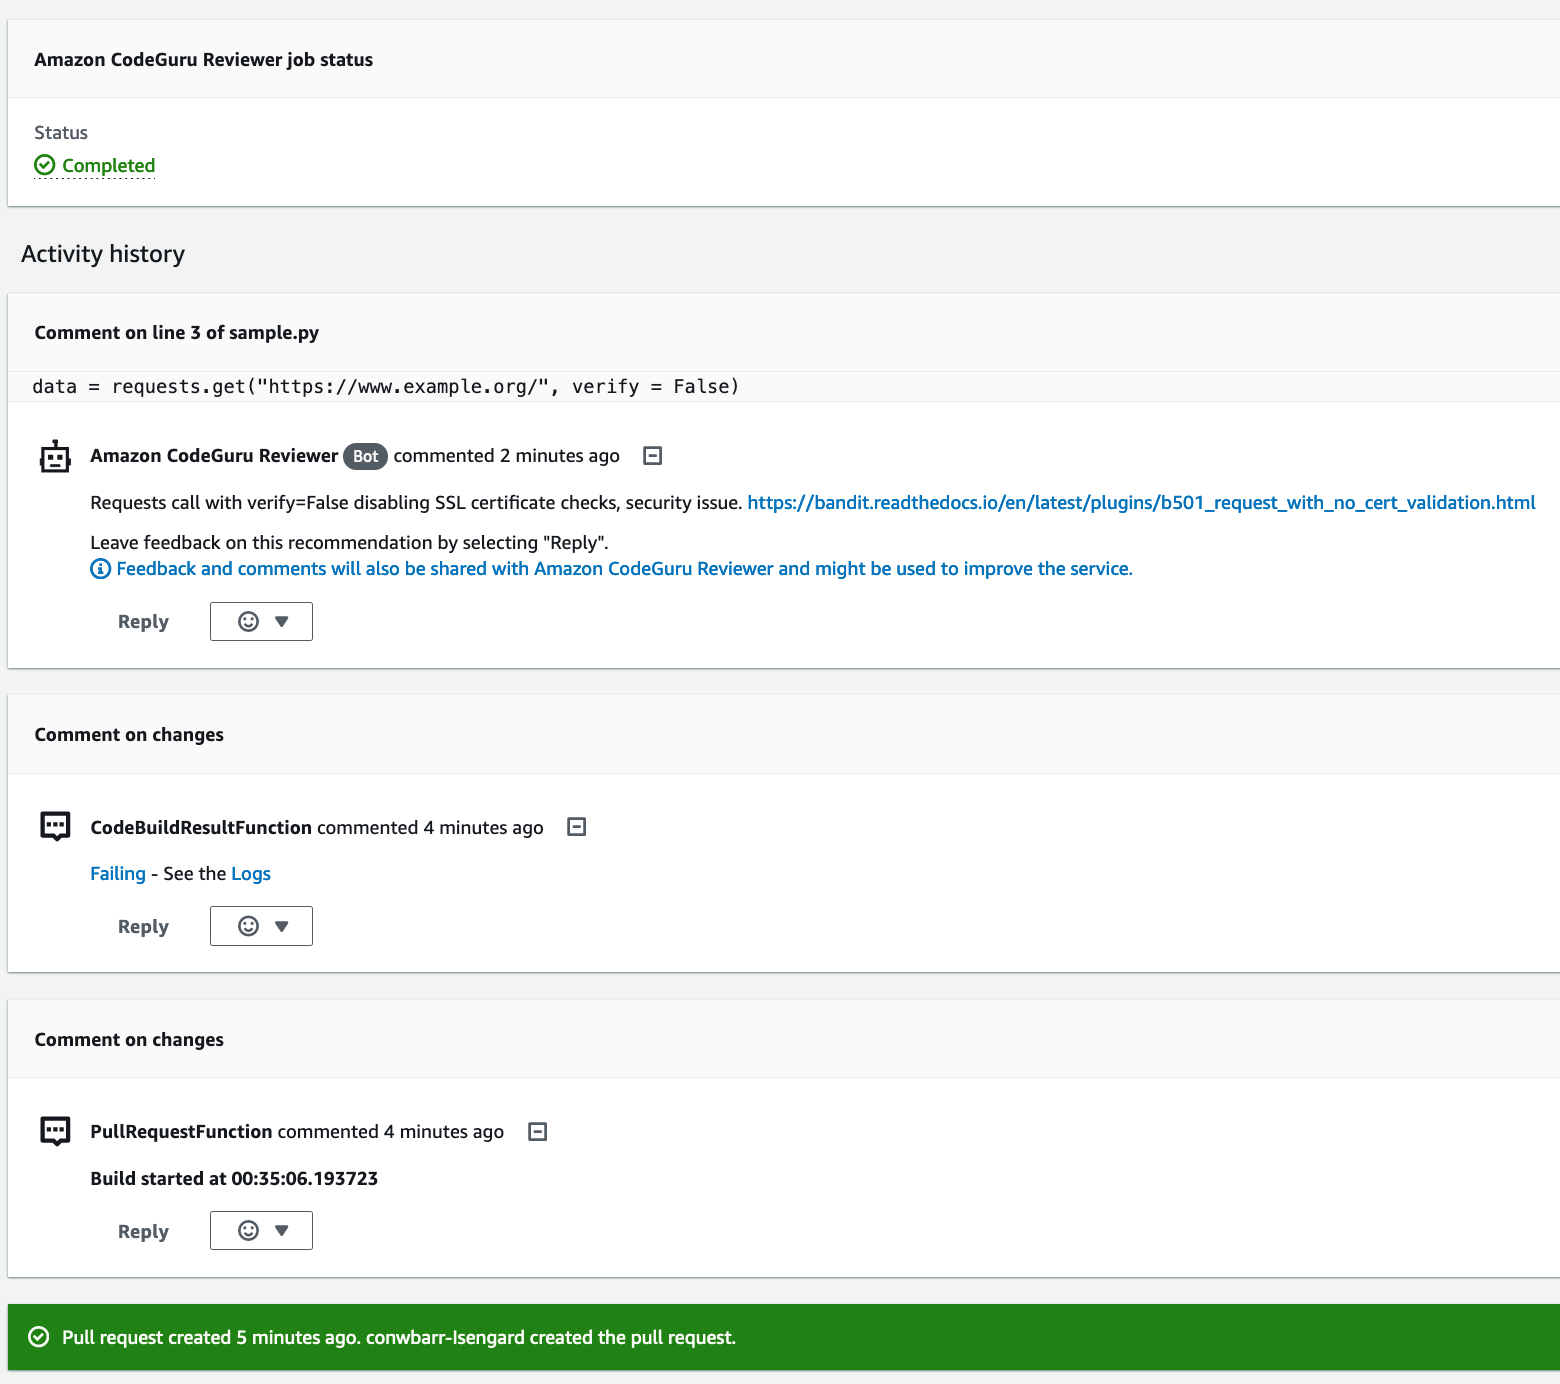Viewport: 1560px width, 1384px height.
Task: View the Logs link
Action: 251,873
